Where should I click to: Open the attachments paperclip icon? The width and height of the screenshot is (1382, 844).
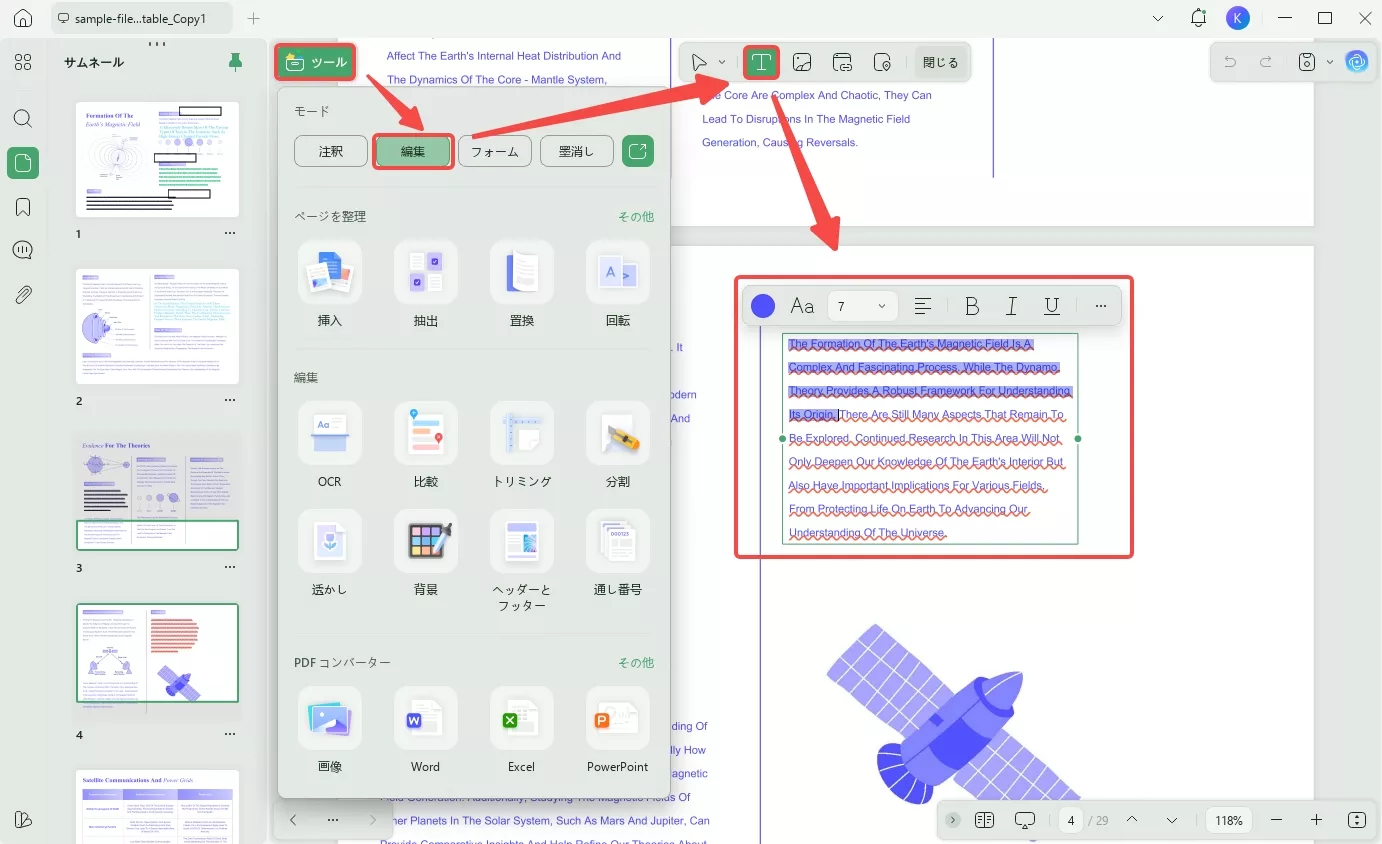pyautogui.click(x=23, y=294)
